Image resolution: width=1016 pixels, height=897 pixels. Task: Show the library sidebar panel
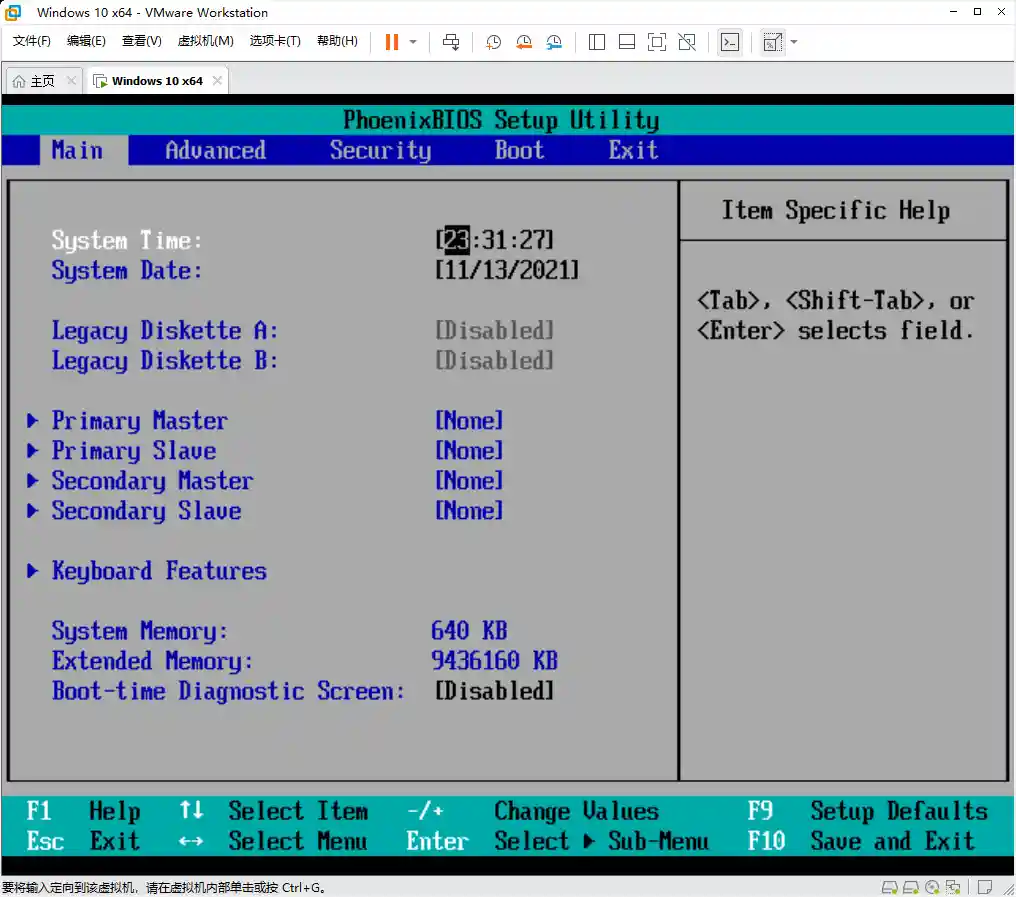[596, 42]
